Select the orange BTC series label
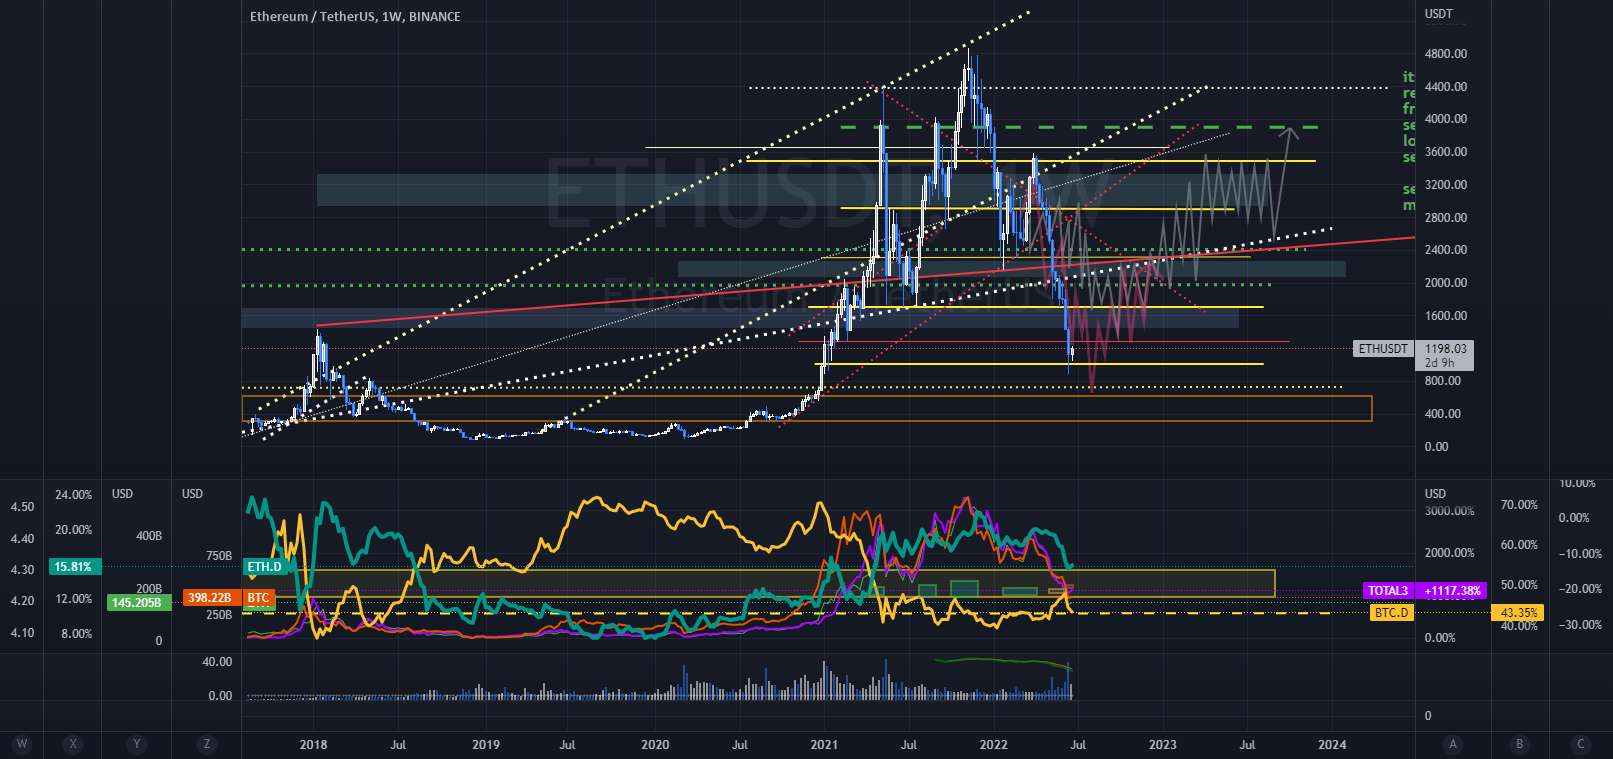This screenshot has height=759, width=1613. [258, 598]
